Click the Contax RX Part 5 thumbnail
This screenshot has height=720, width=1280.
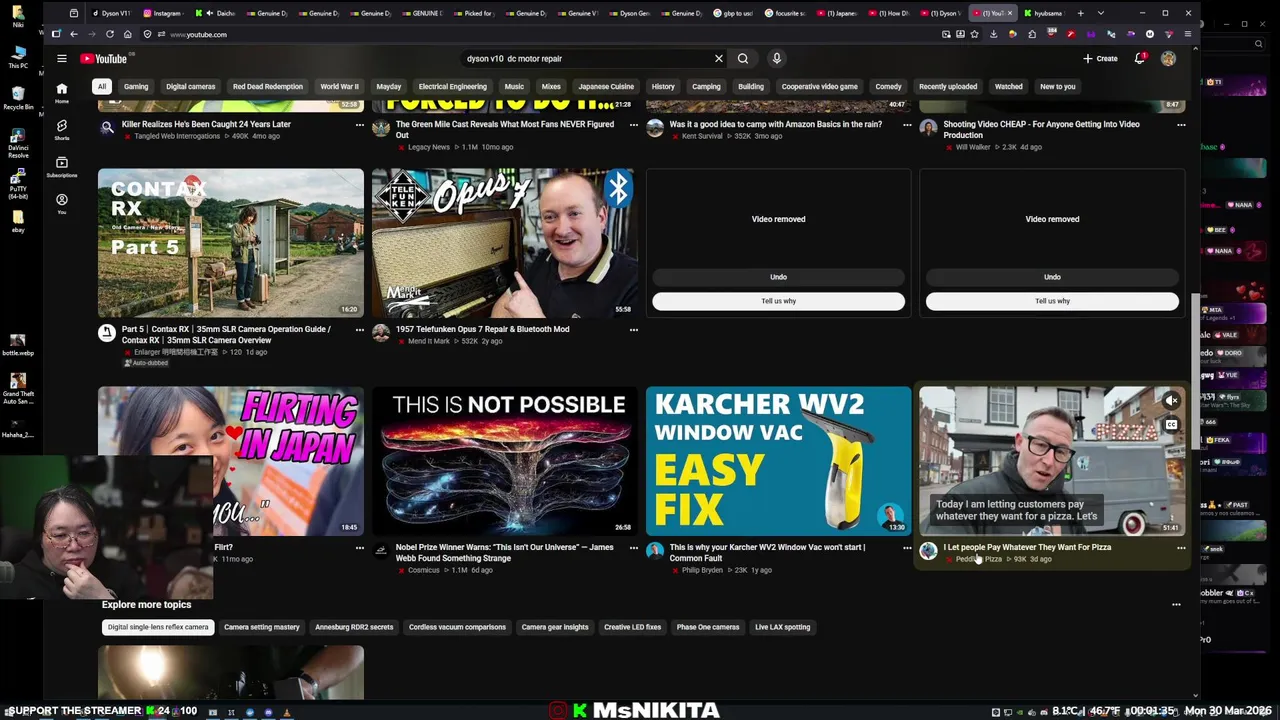(x=231, y=243)
